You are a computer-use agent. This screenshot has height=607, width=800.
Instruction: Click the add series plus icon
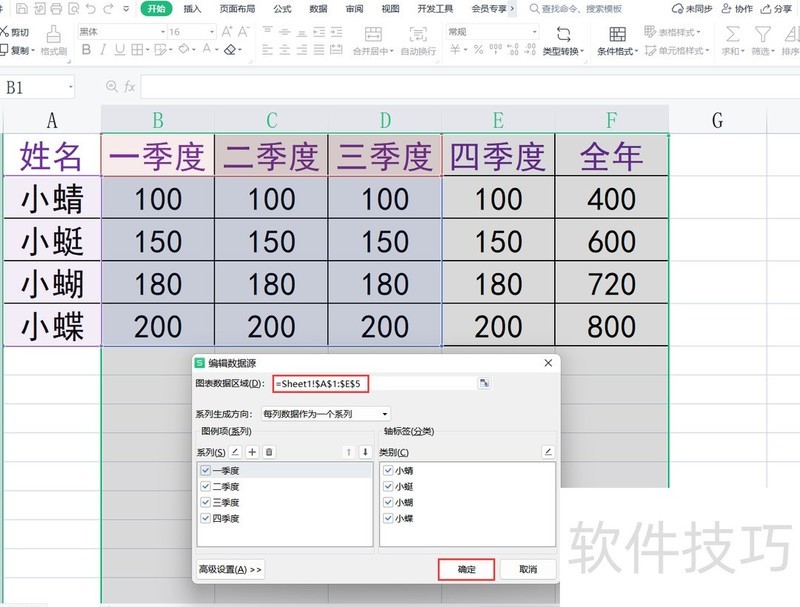pos(252,452)
